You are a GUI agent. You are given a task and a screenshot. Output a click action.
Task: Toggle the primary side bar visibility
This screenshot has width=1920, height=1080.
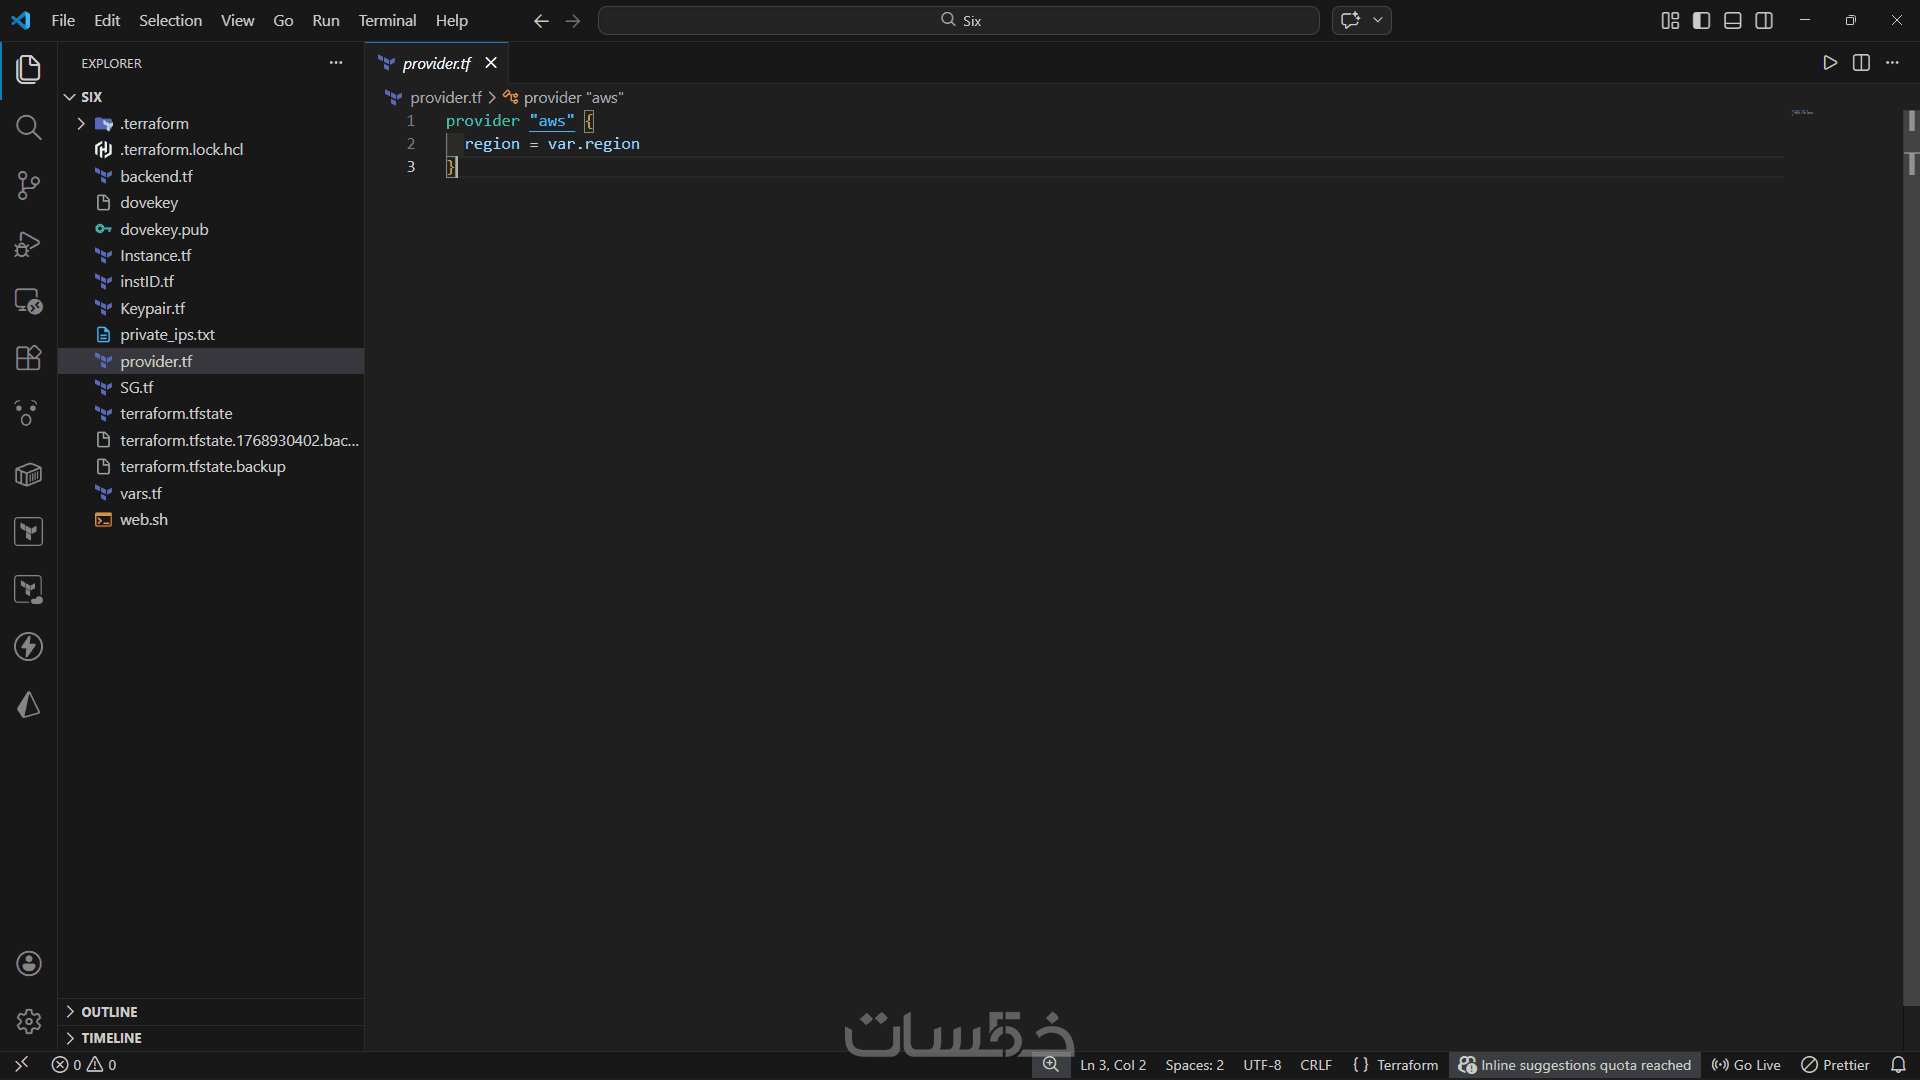point(1701,21)
